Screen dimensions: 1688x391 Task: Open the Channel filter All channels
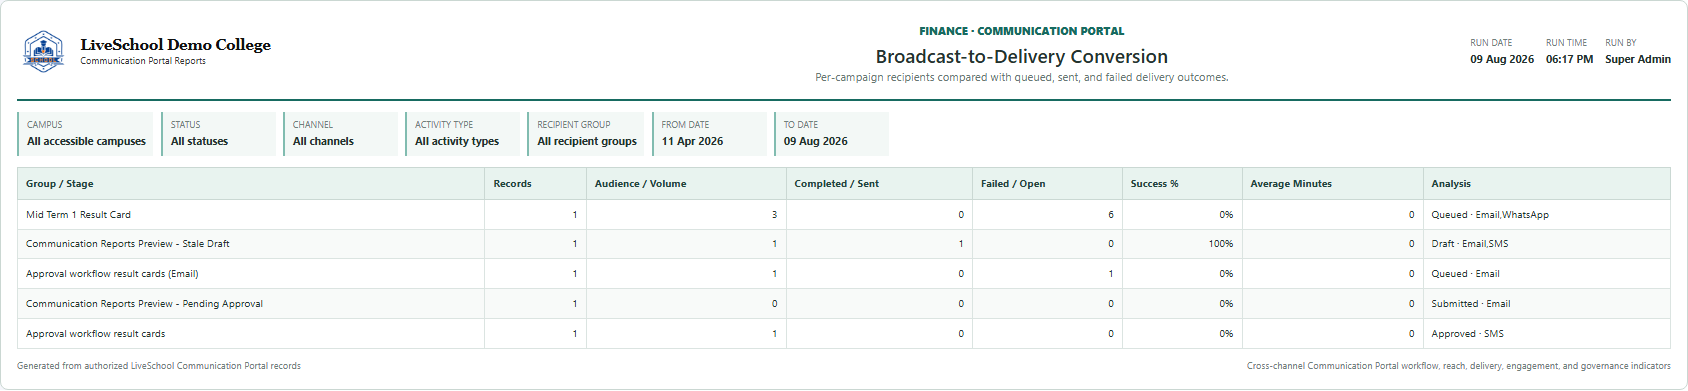tap(341, 134)
